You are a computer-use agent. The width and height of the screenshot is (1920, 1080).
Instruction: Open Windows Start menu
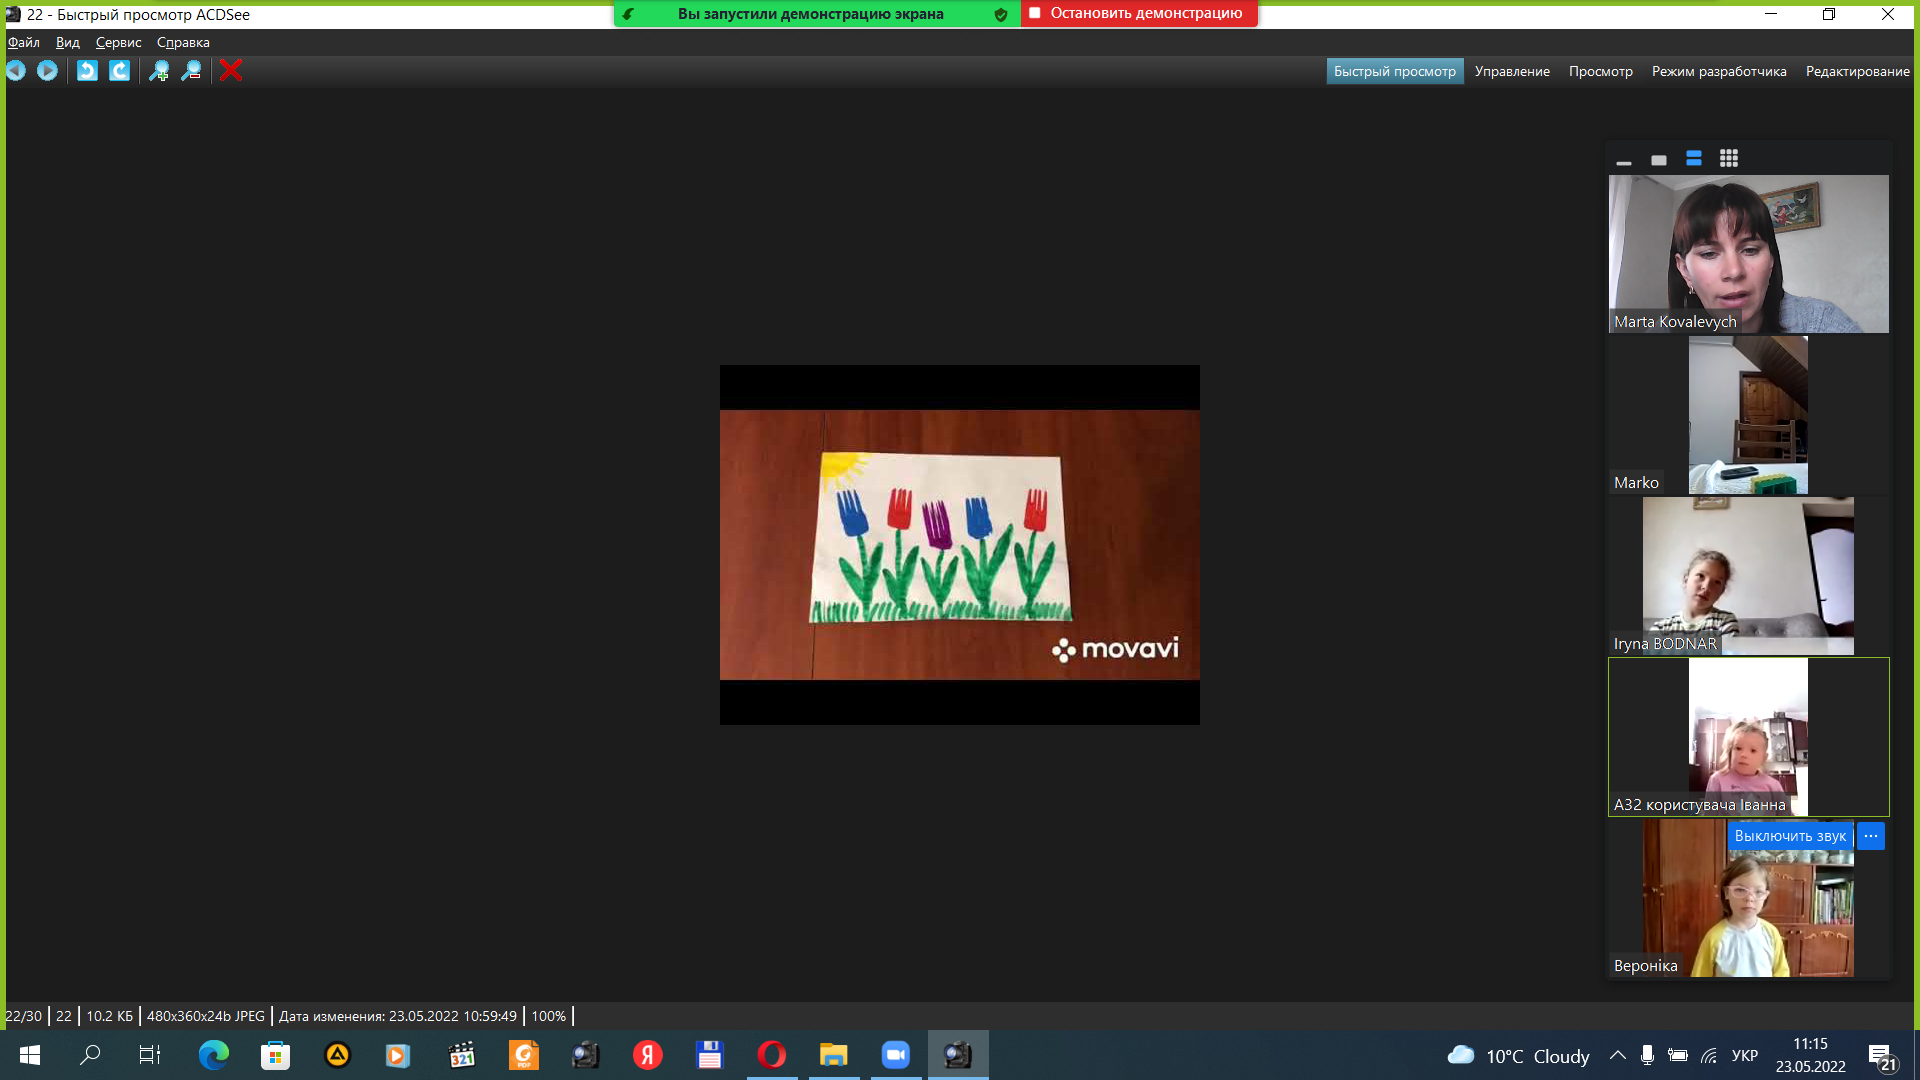click(30, 1055)
